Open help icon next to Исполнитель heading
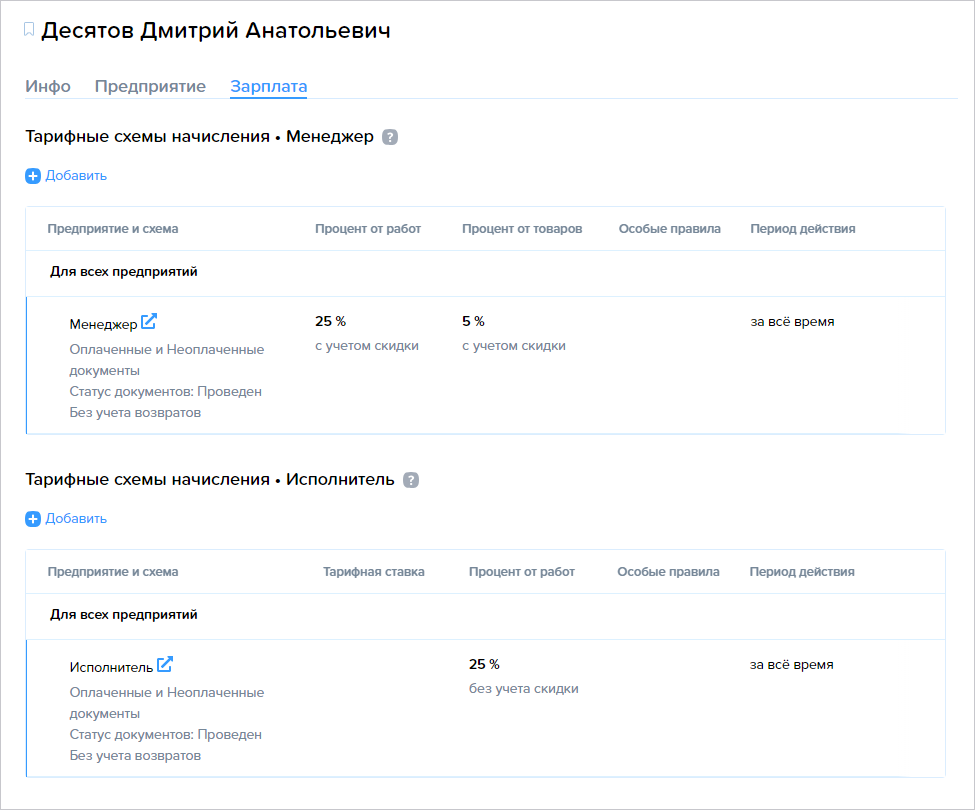 (x=411, y=480)
